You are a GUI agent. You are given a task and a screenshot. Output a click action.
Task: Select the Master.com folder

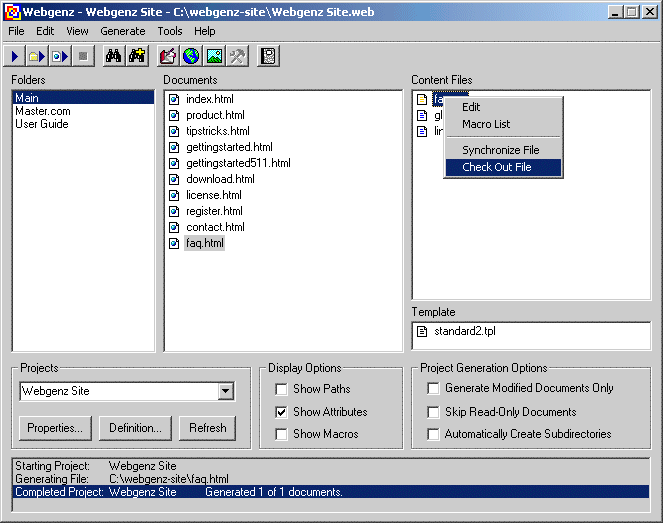tap(43, 111)
